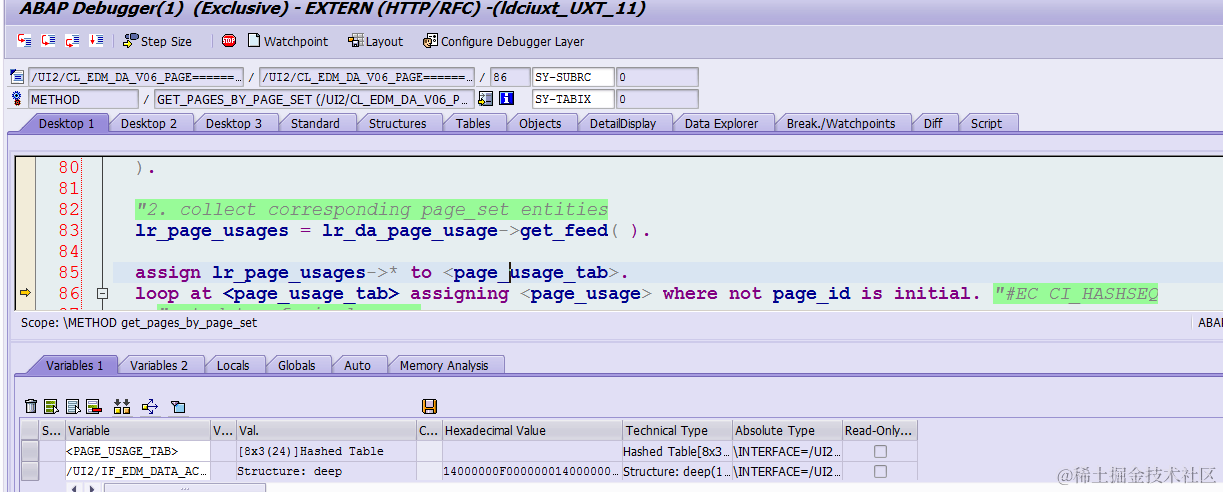Open the DetailDisplay tab

point(622,123)
